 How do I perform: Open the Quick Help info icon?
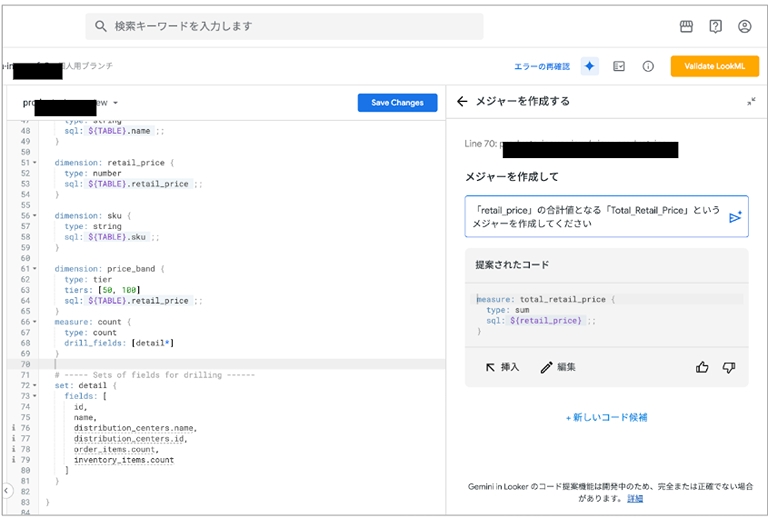click(648, 66)
